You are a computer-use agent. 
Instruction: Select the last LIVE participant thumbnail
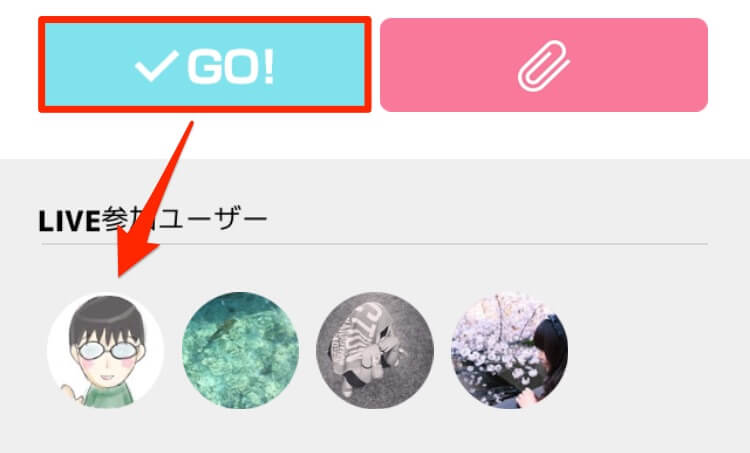(x=509, y=350)
